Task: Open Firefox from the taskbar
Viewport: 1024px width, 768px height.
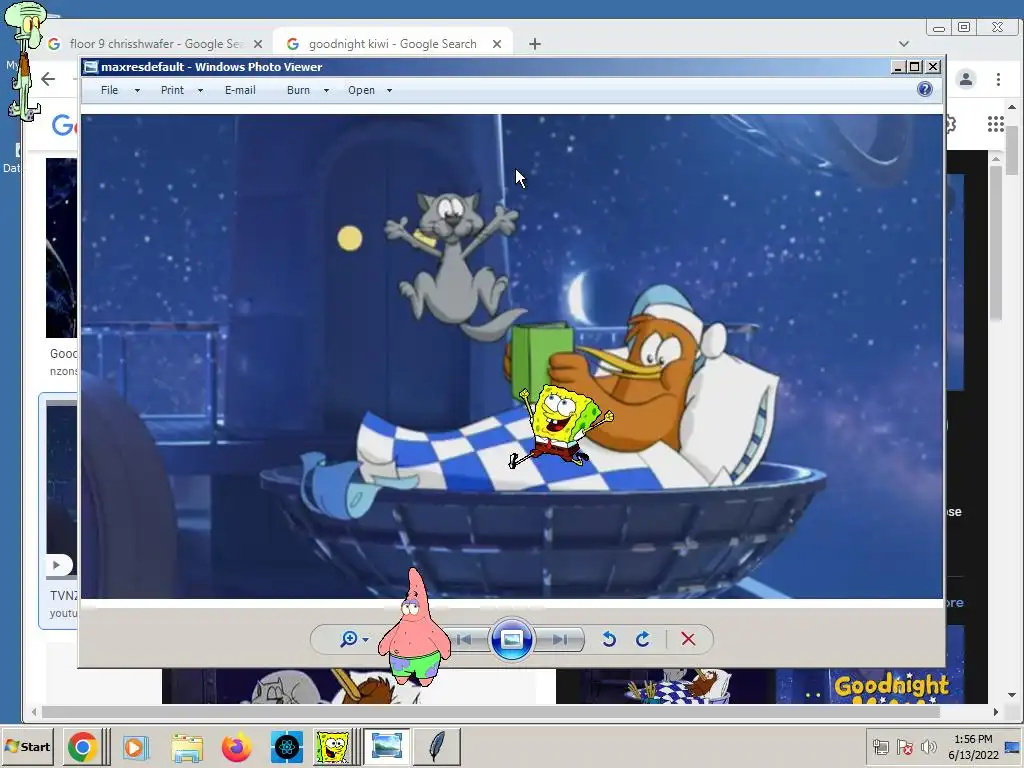Action: click(x=236, y=747)
